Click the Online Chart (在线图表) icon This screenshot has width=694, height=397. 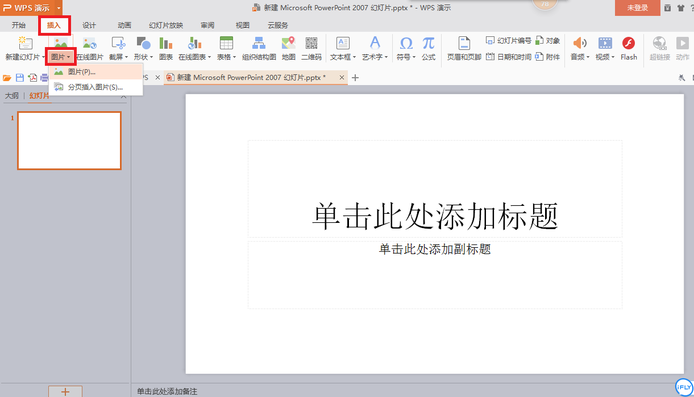click(194, 43)
